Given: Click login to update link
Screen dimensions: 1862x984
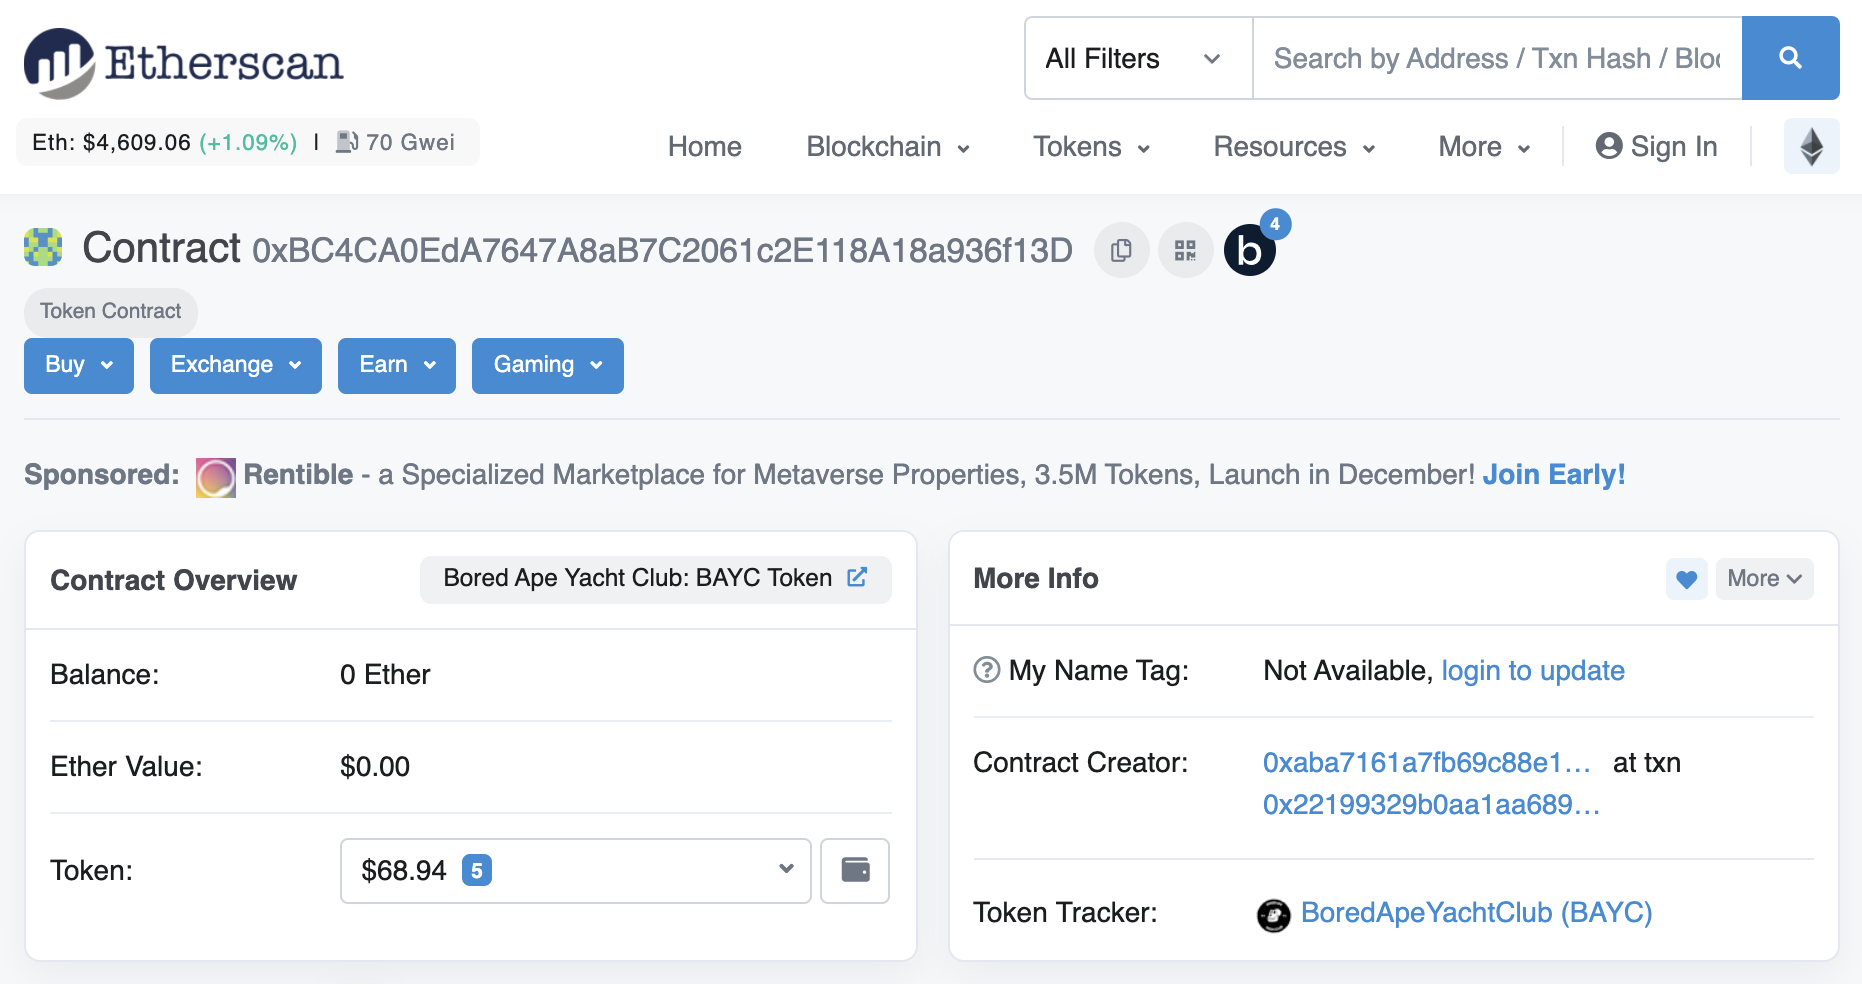Looking at the screenshot, I should pyautogui.click(x=1532, y=670).
